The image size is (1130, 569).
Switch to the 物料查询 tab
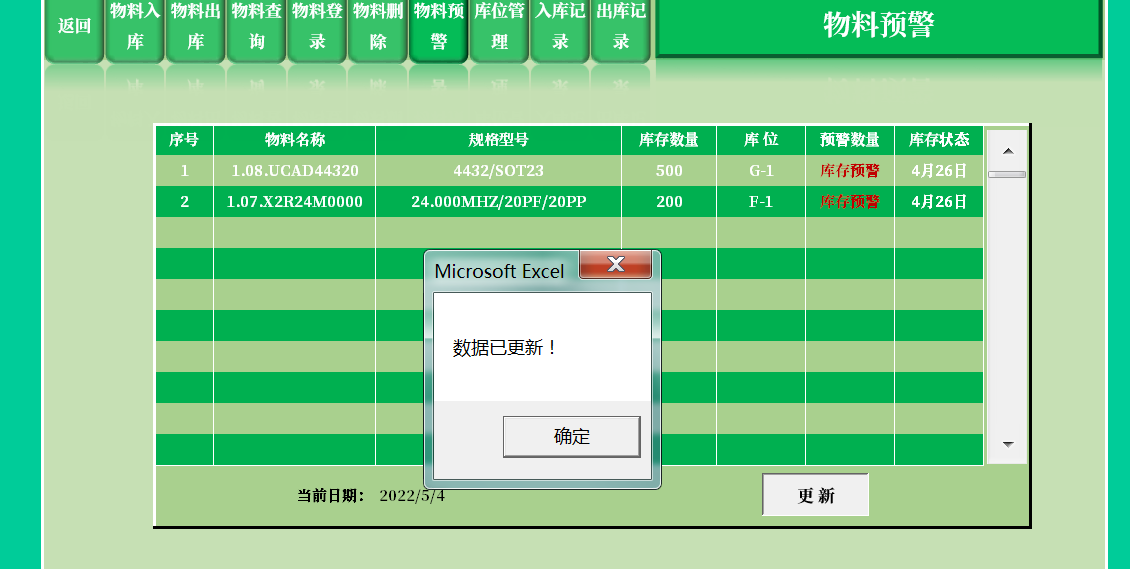[x=257, y=29]
